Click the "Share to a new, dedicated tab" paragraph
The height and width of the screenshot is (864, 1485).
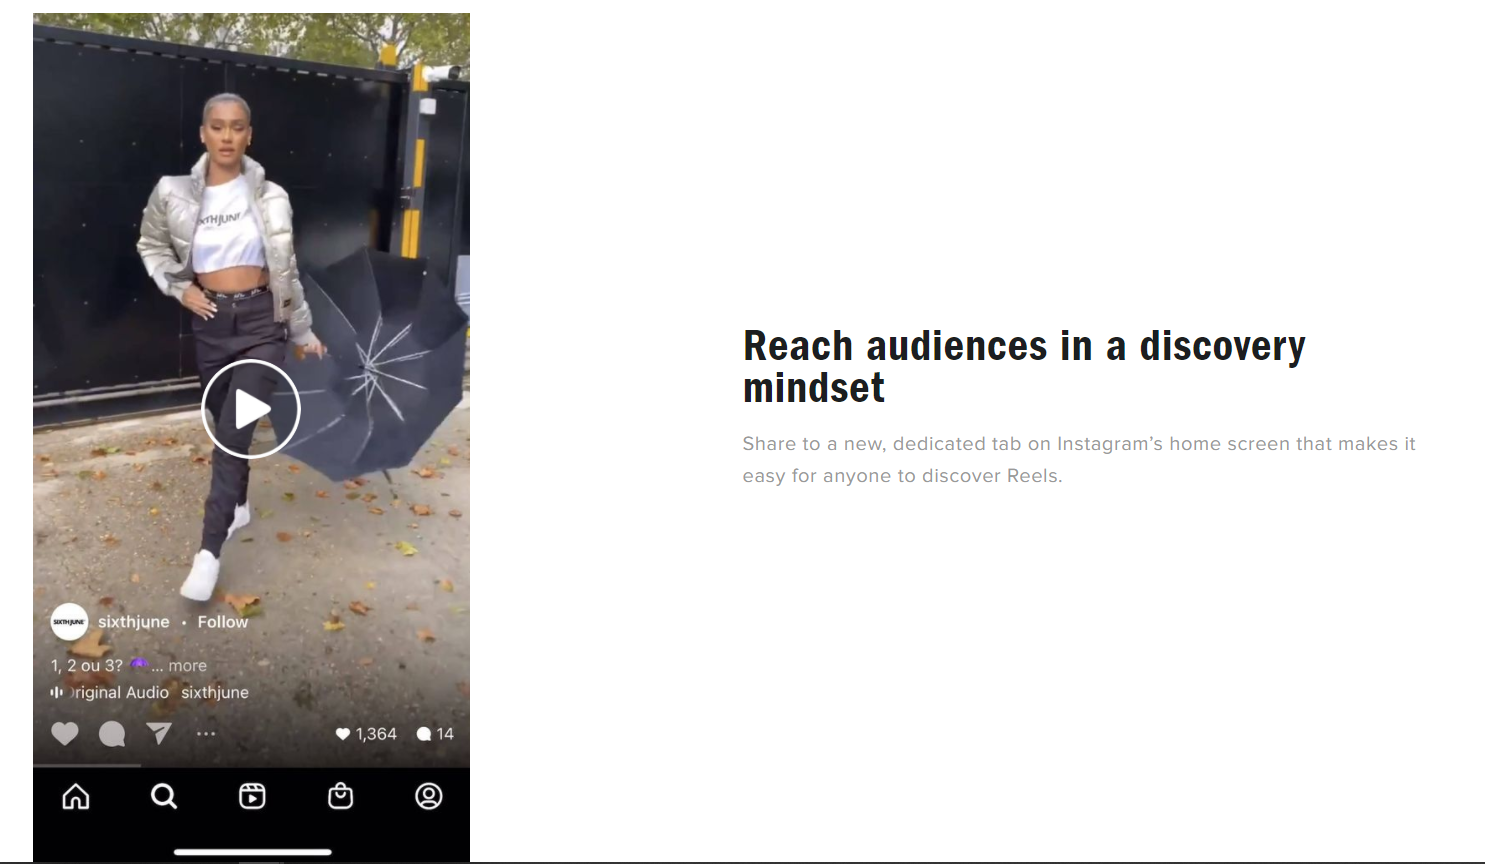click(1079, 460)
